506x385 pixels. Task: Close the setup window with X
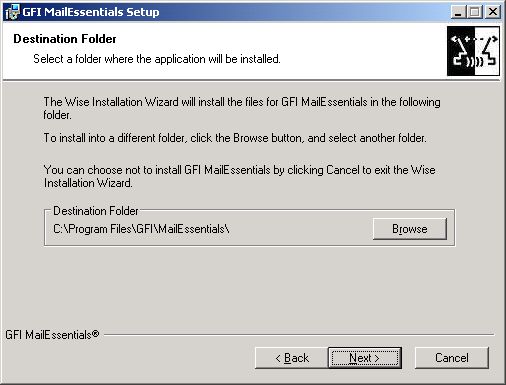click(x=493, y=12)
